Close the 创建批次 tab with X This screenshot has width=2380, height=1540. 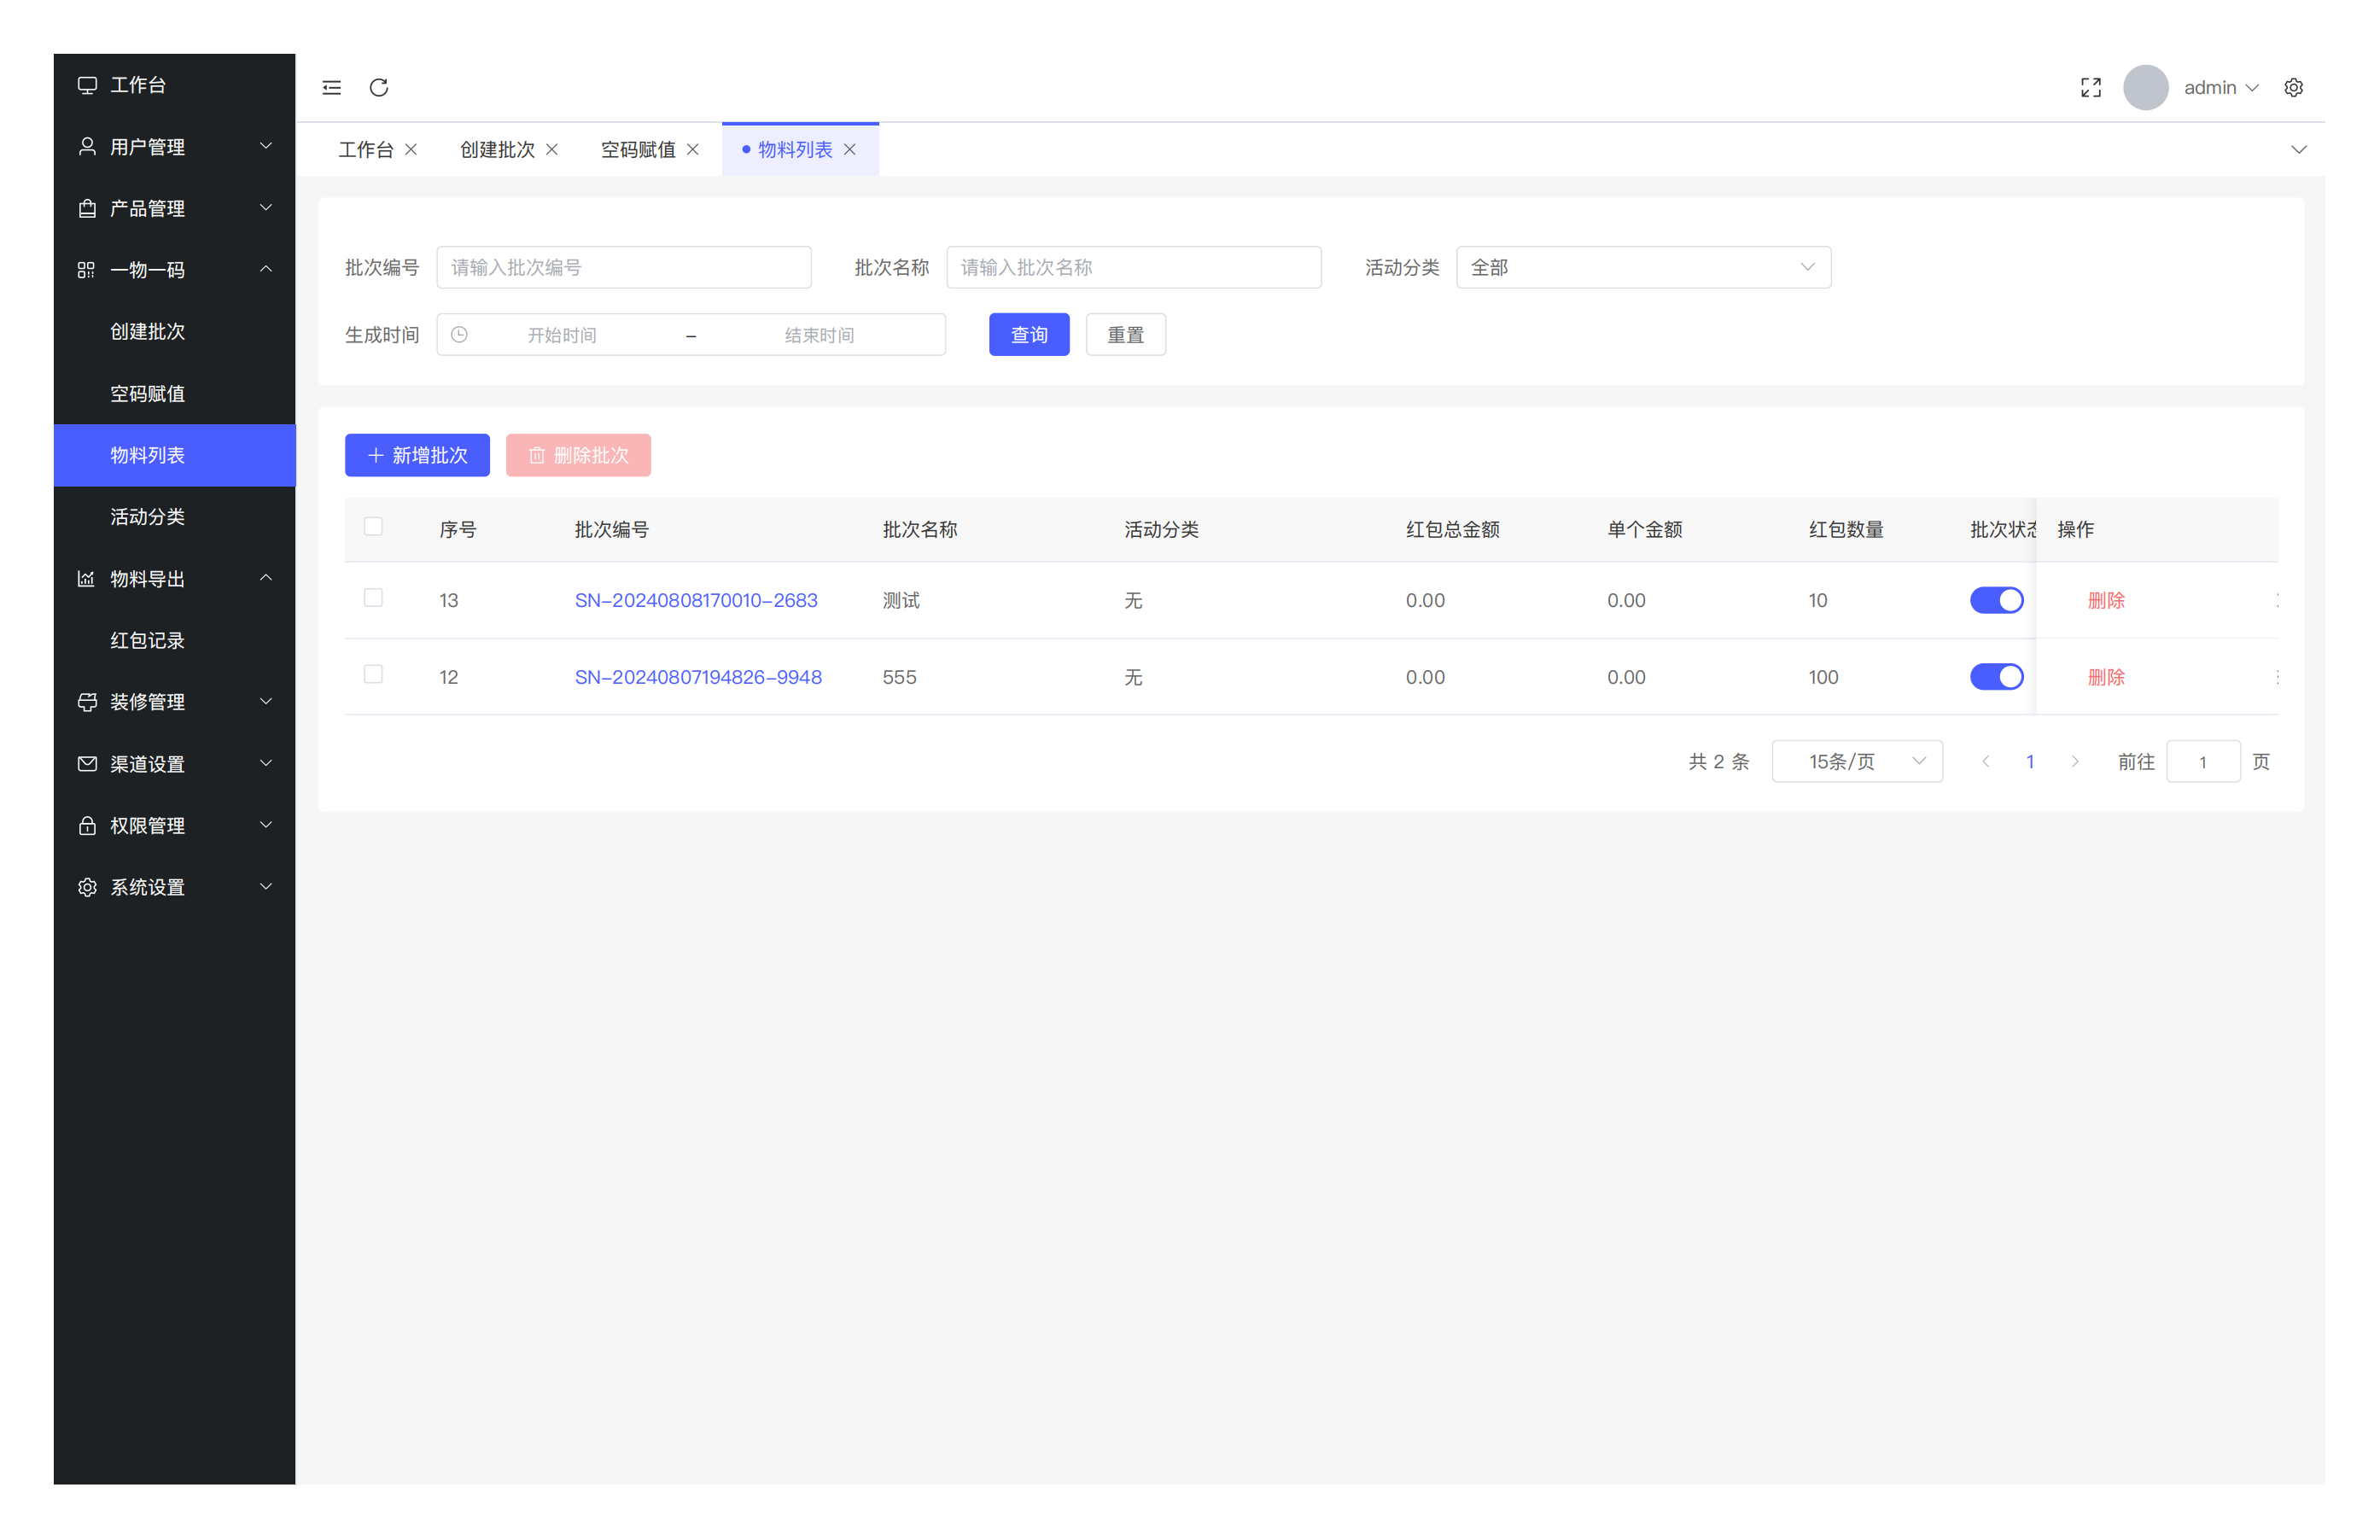[x=552, y=150]
